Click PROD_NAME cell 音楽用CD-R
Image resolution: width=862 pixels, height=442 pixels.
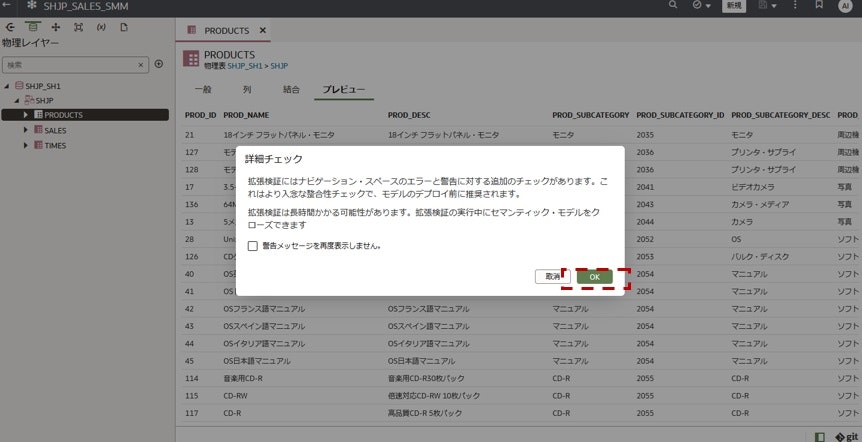pos(243,378)
